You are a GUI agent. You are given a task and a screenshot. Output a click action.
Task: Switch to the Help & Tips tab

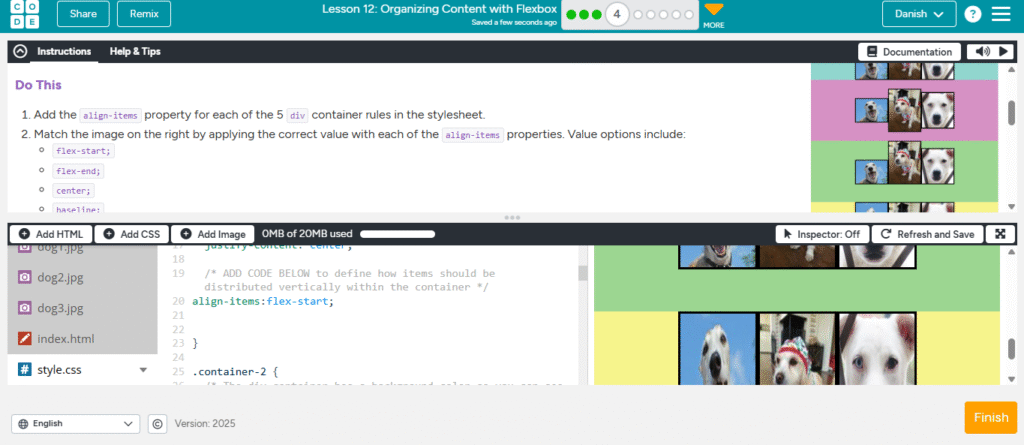point(135,52)
